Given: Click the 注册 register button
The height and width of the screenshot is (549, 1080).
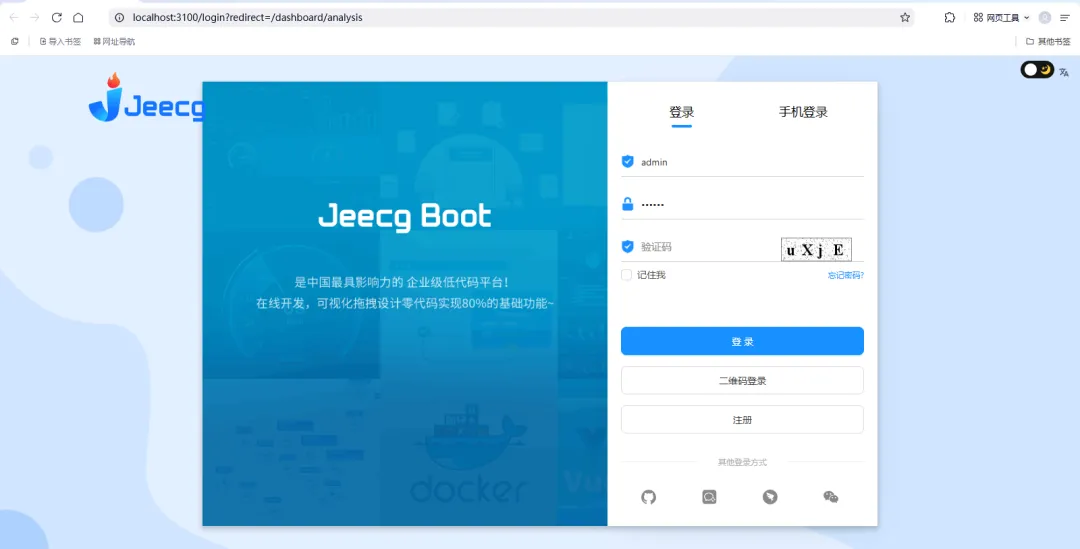Looking at the screenshot, I should click(x=742, y=419).
